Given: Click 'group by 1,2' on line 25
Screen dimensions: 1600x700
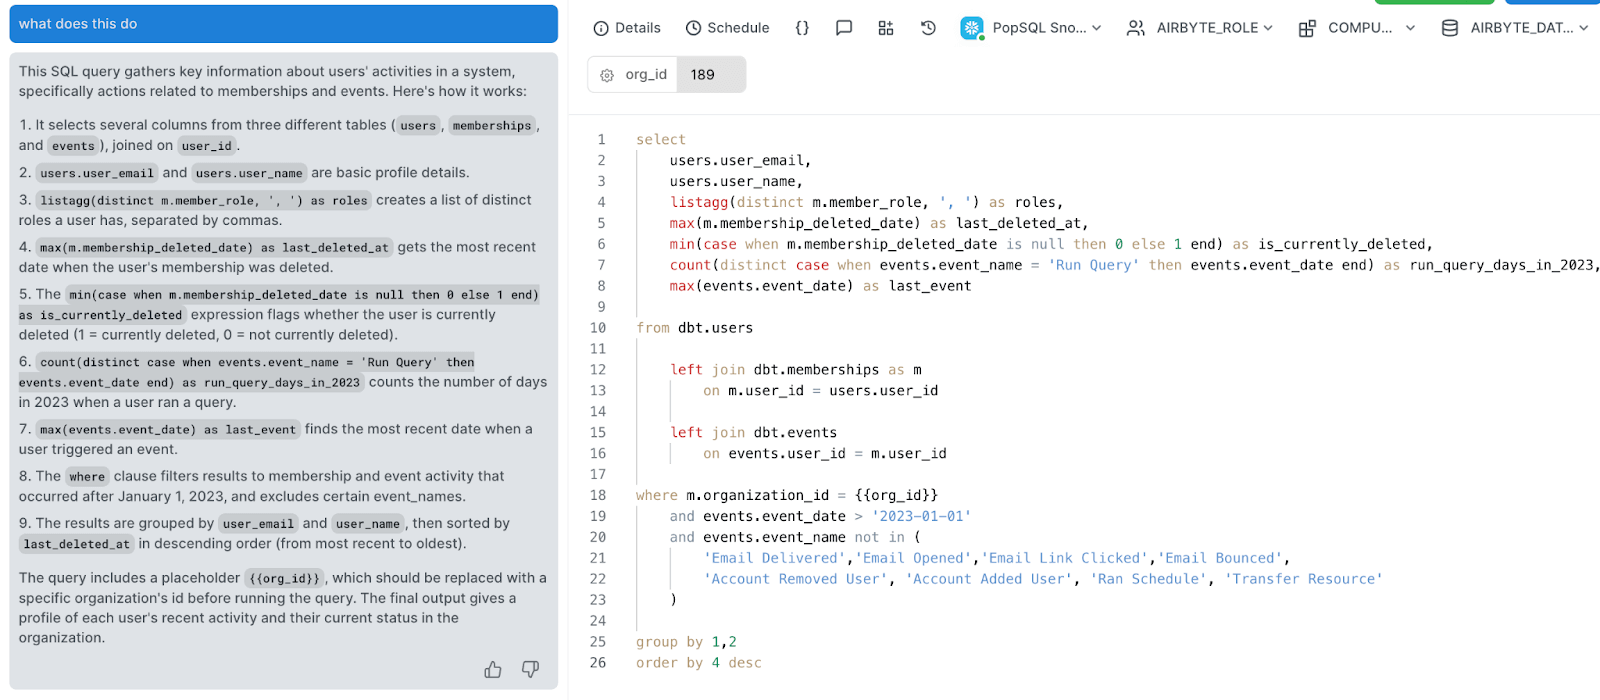Looking at the screenshot, I should click(686, 643).
